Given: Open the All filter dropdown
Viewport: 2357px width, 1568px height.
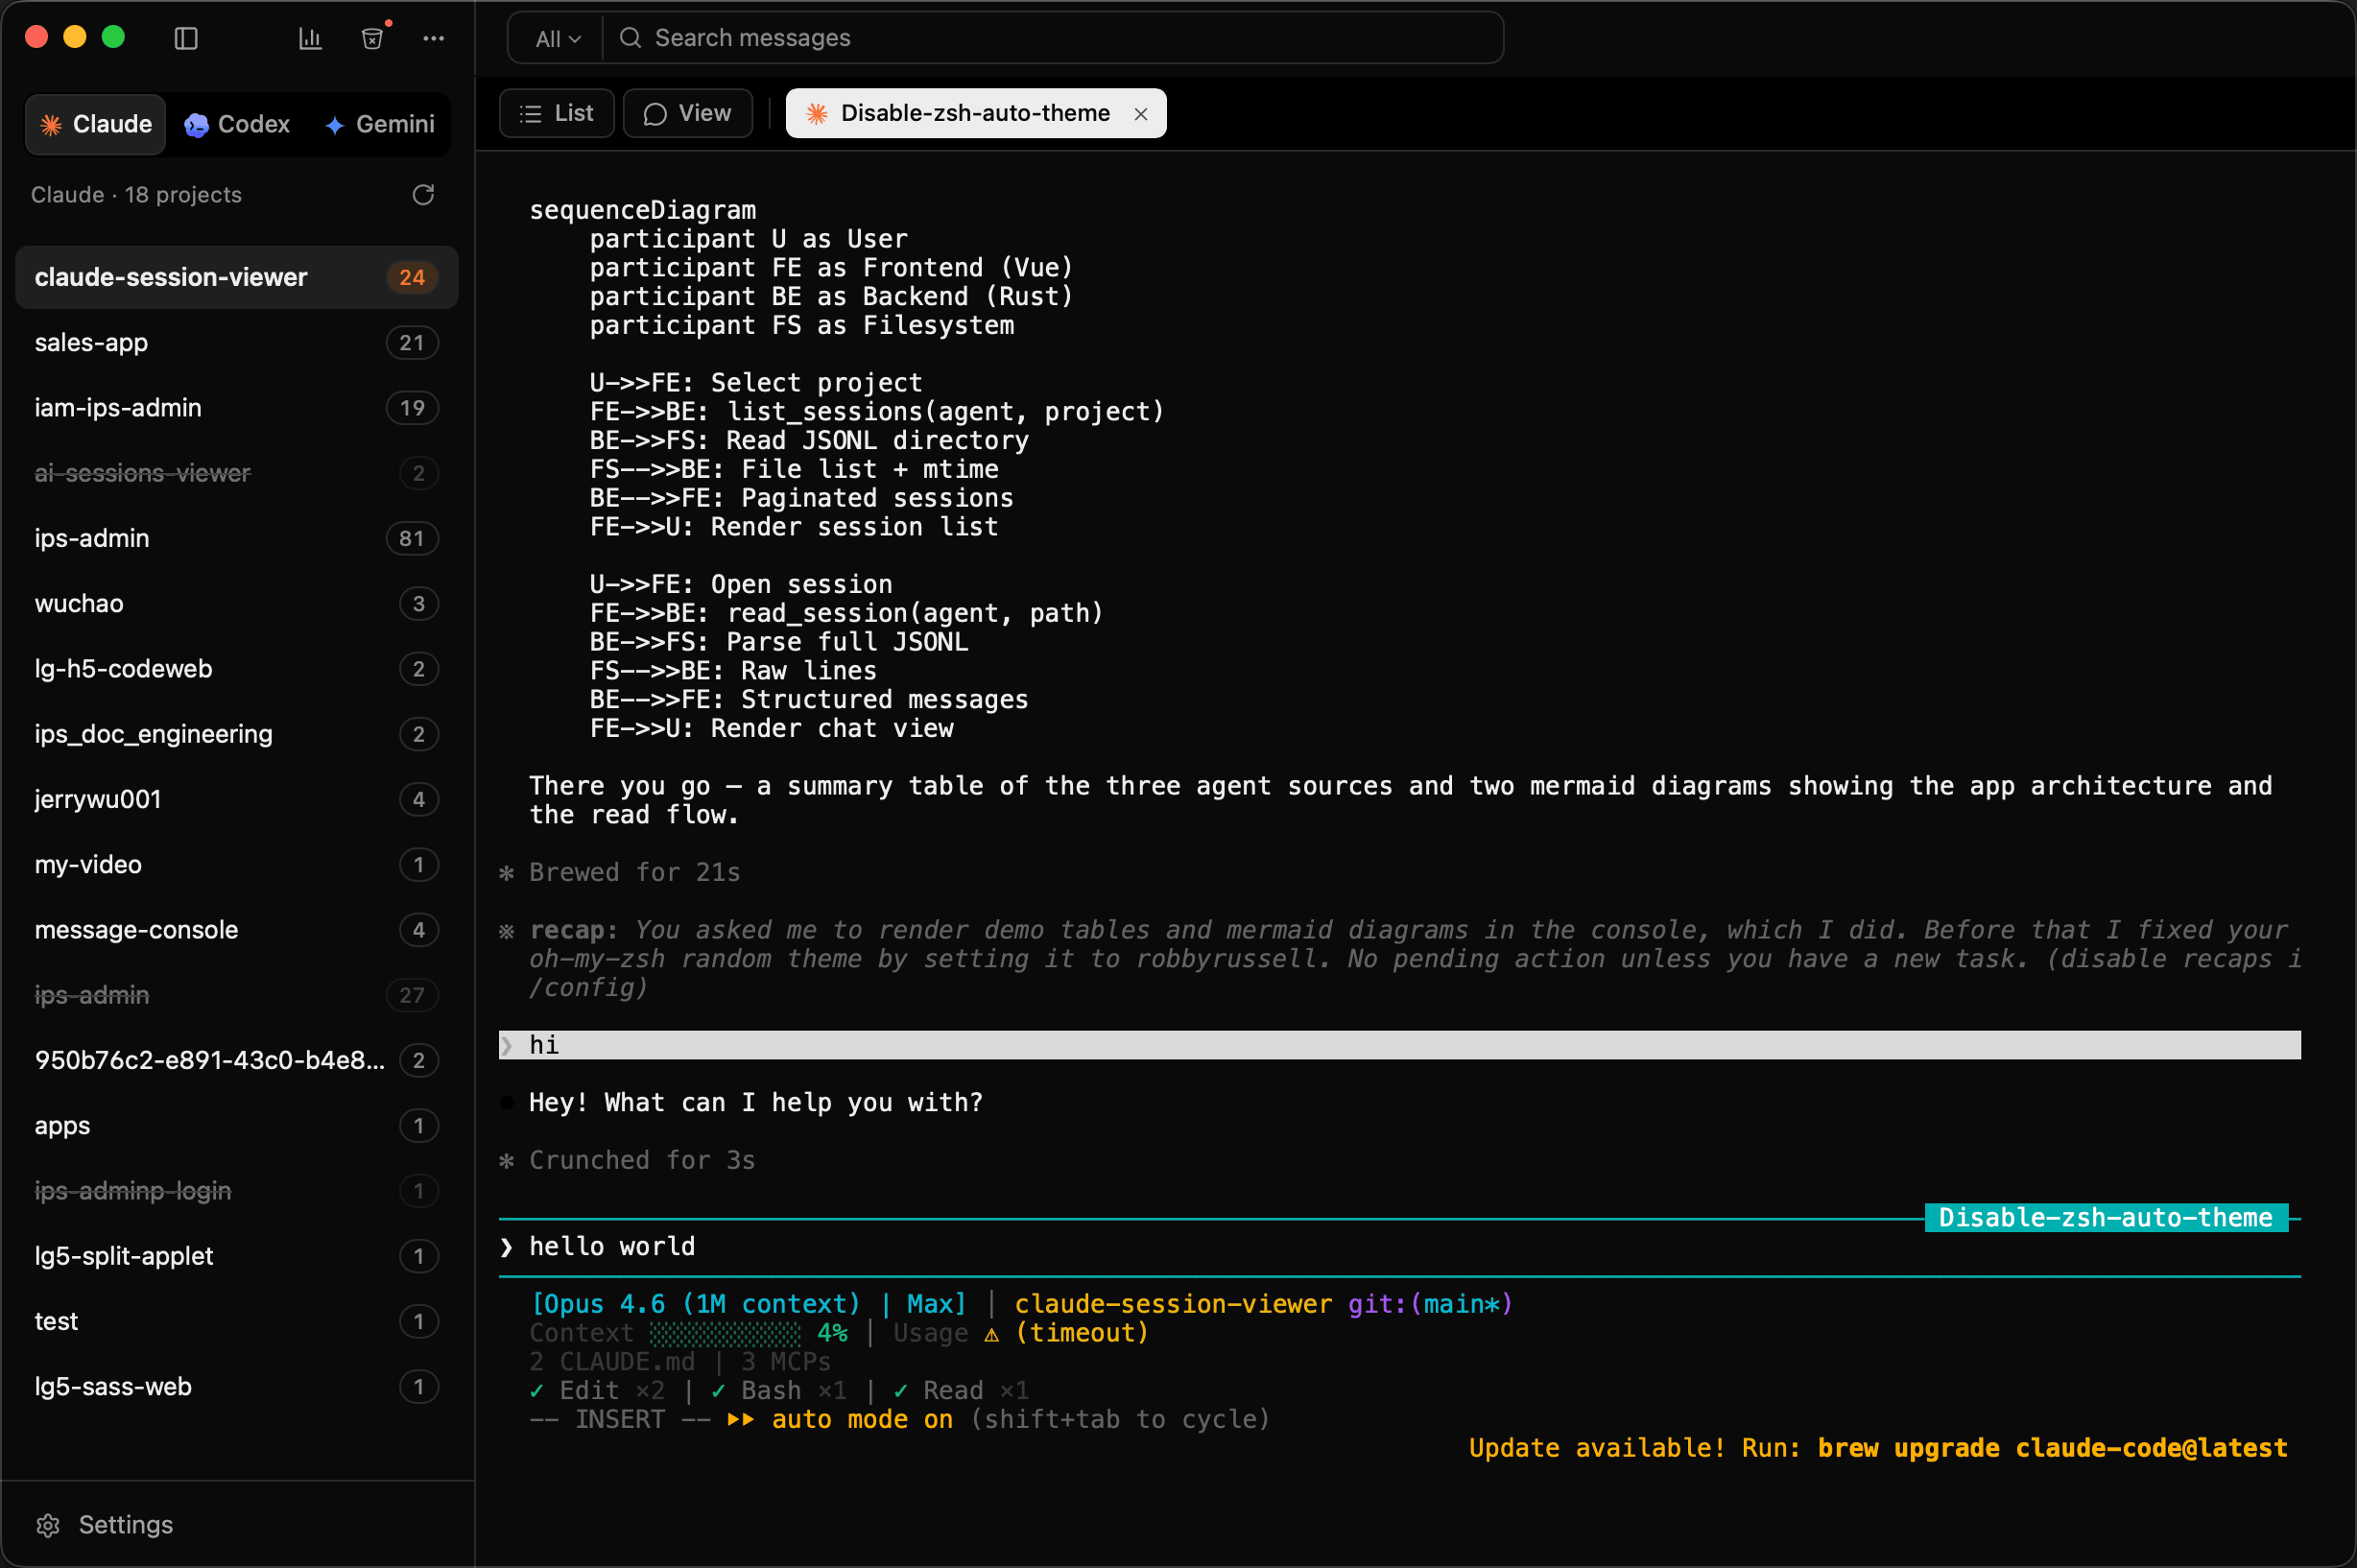Looking at the screenshot, I should tap(557, 38).
